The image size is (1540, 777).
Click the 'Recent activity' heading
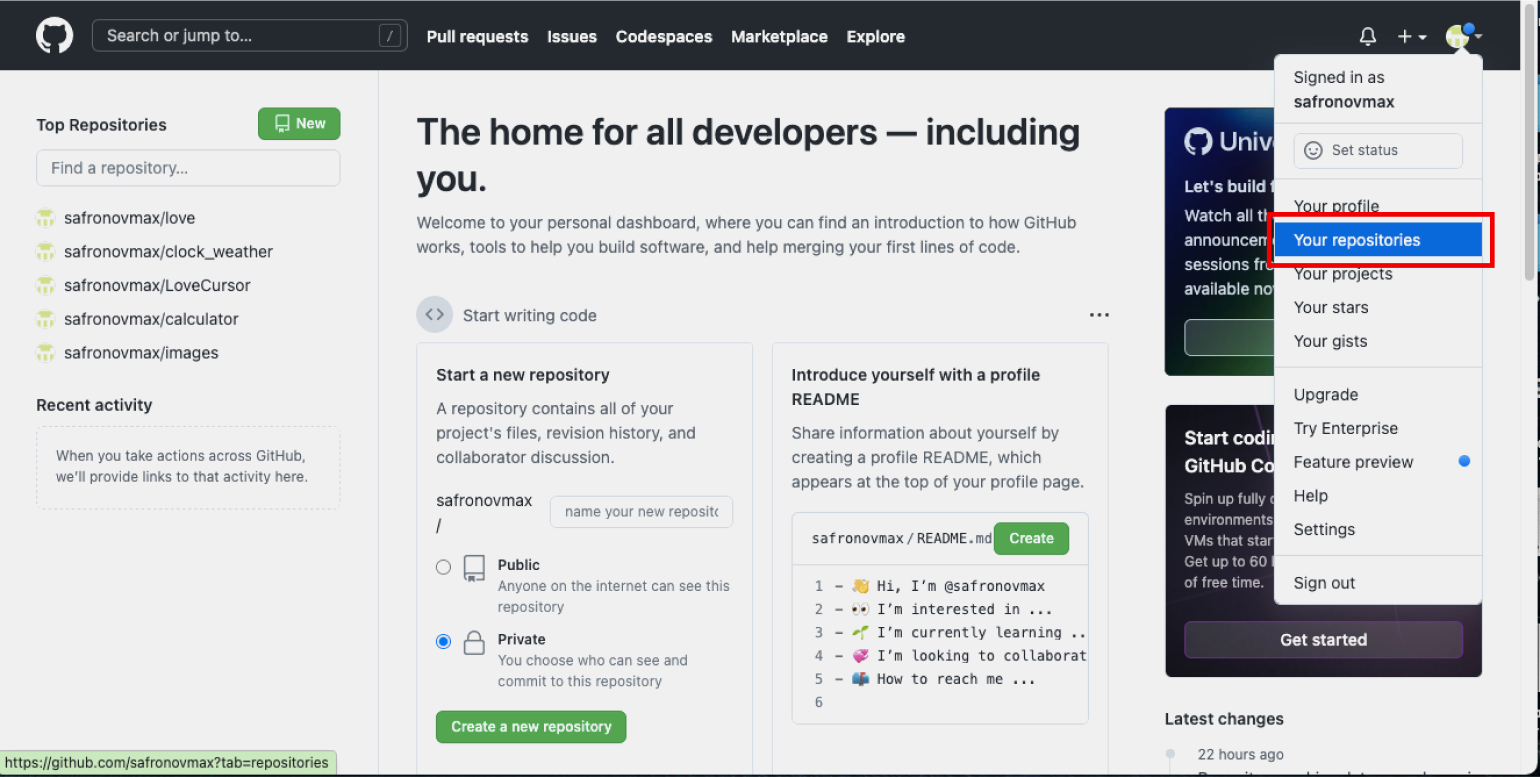coord(94,405)
